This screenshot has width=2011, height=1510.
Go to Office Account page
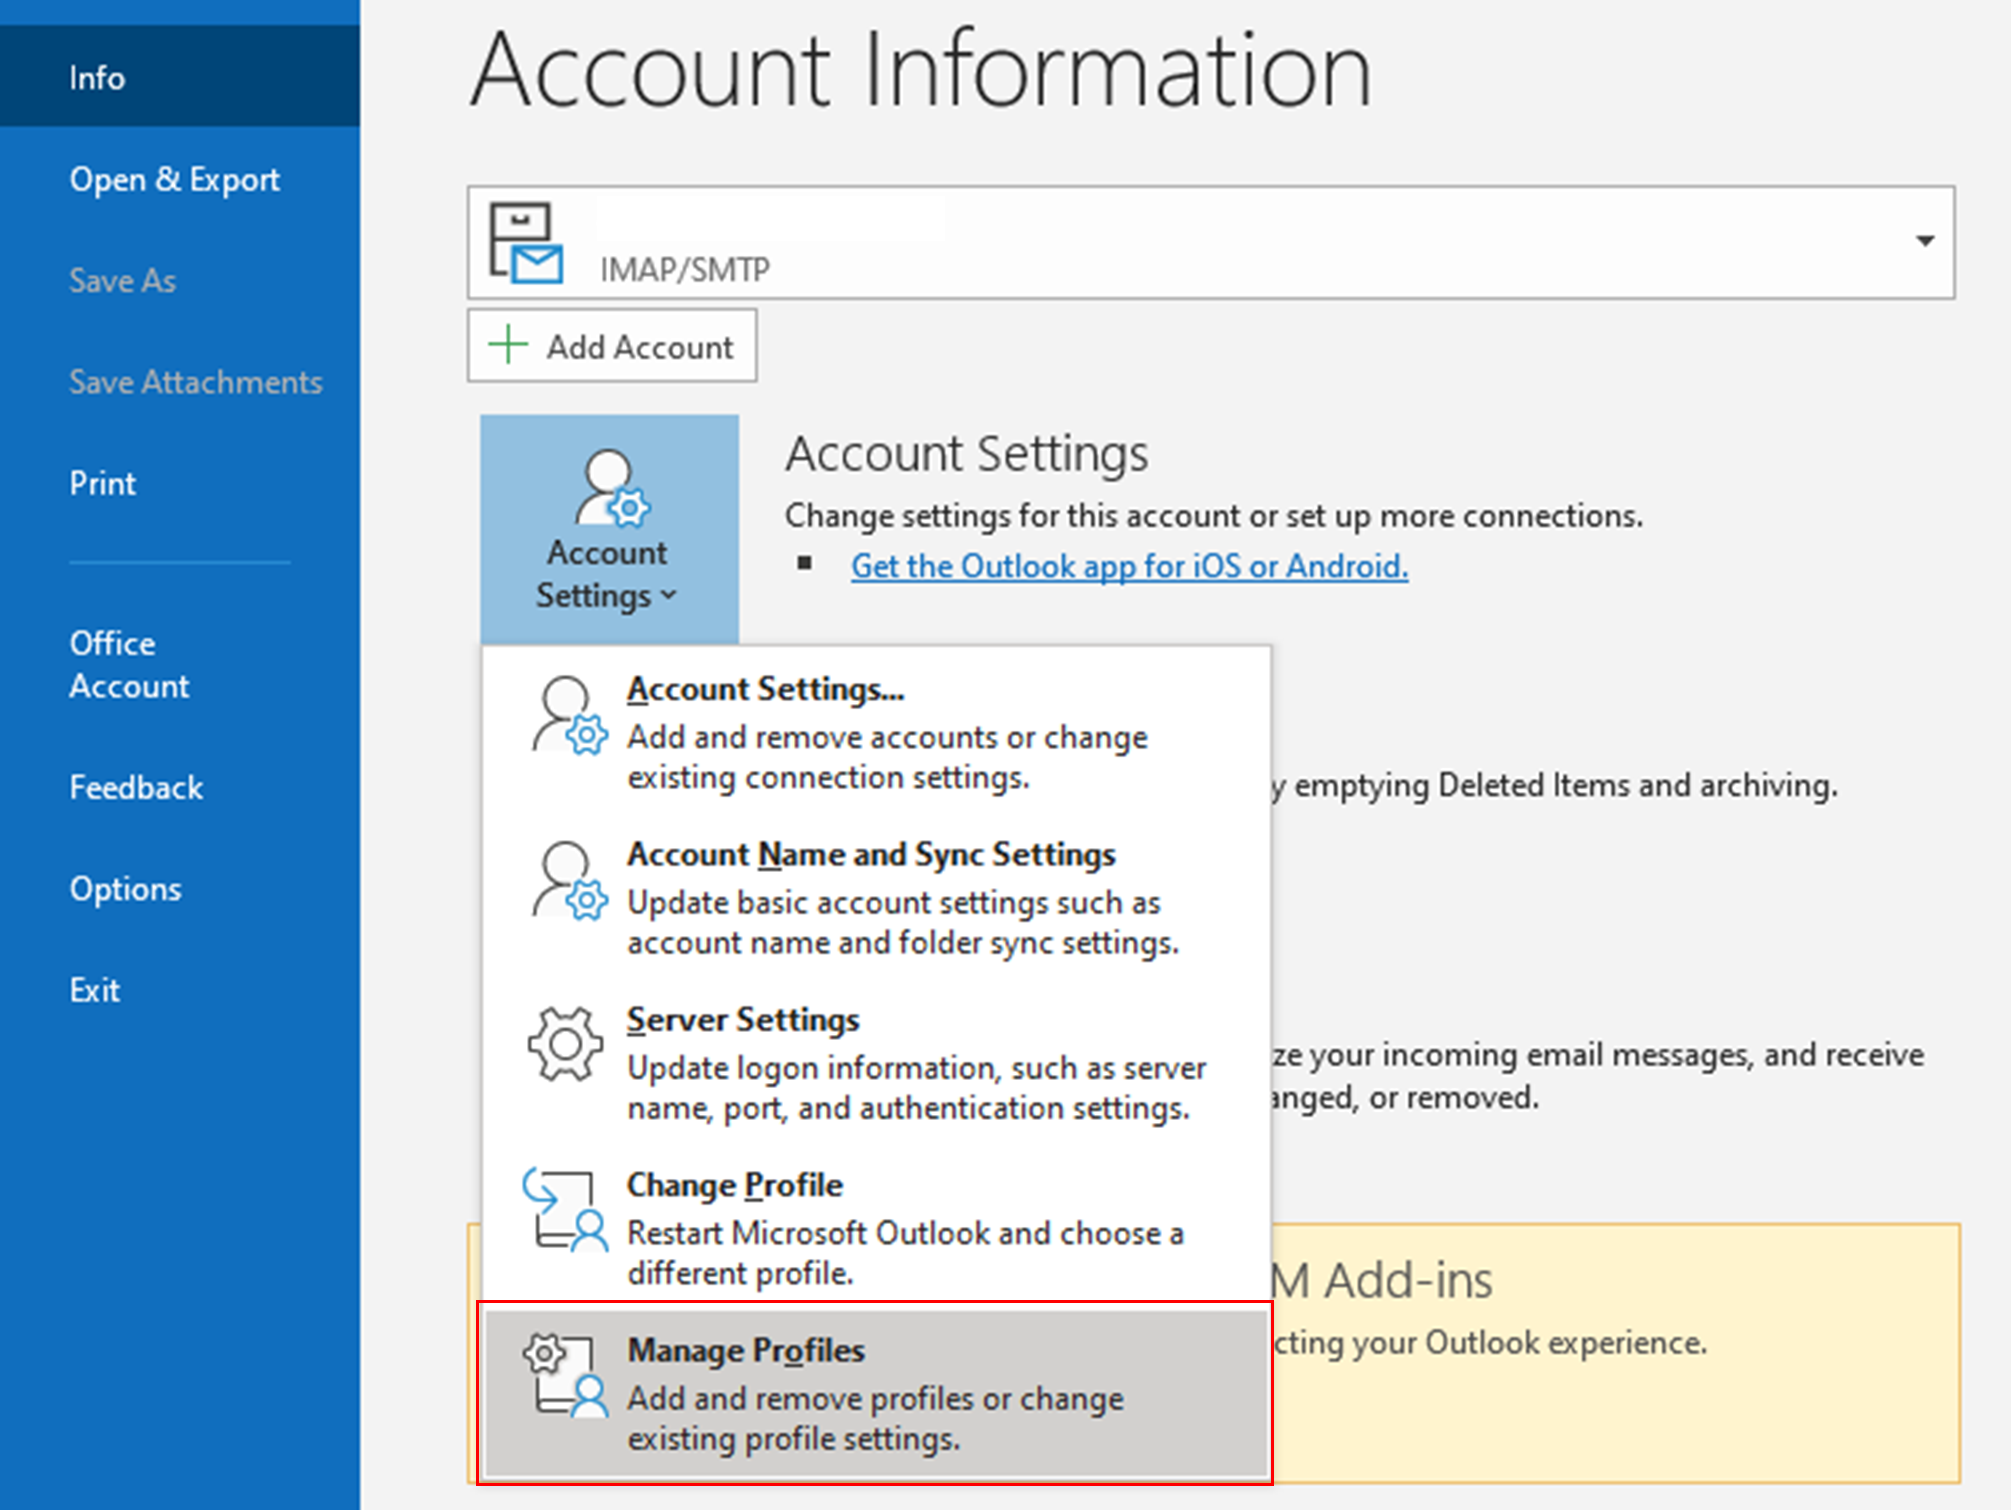pyautogui.click(x=129, y=664)
